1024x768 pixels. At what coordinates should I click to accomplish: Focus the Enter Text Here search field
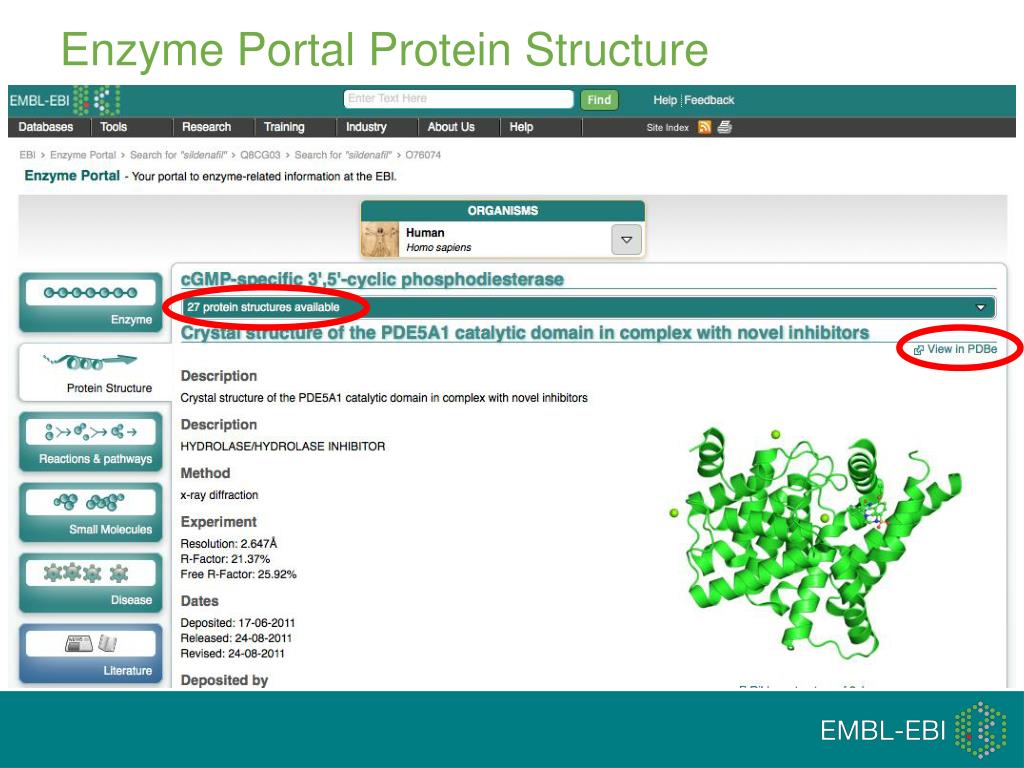click(458, 99)
